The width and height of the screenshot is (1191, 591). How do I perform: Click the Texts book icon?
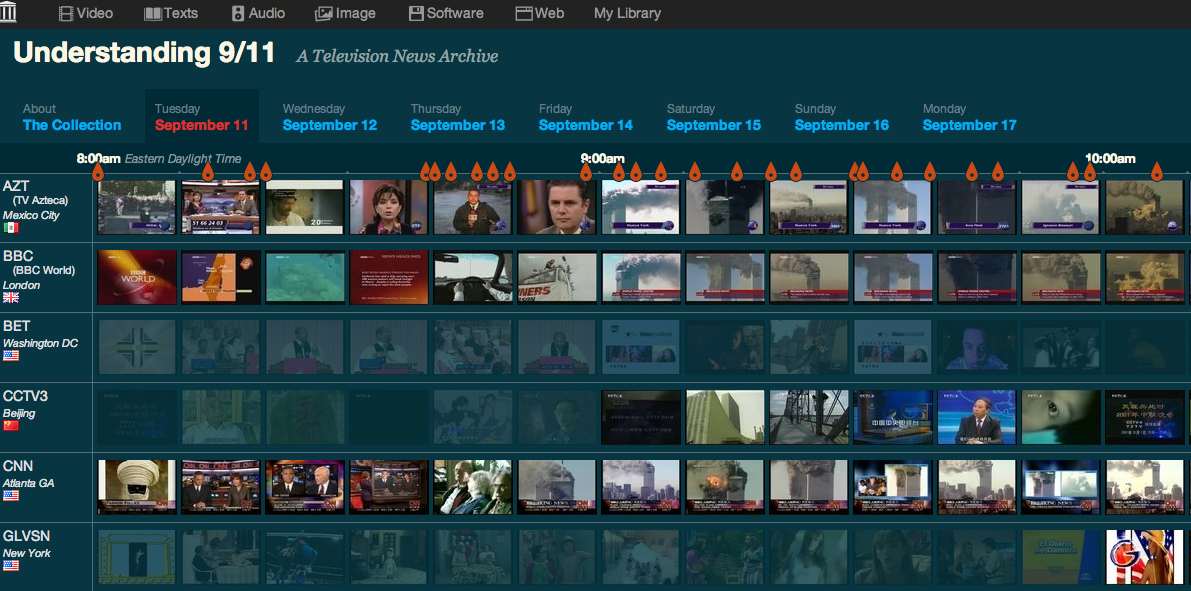point(153,13)
